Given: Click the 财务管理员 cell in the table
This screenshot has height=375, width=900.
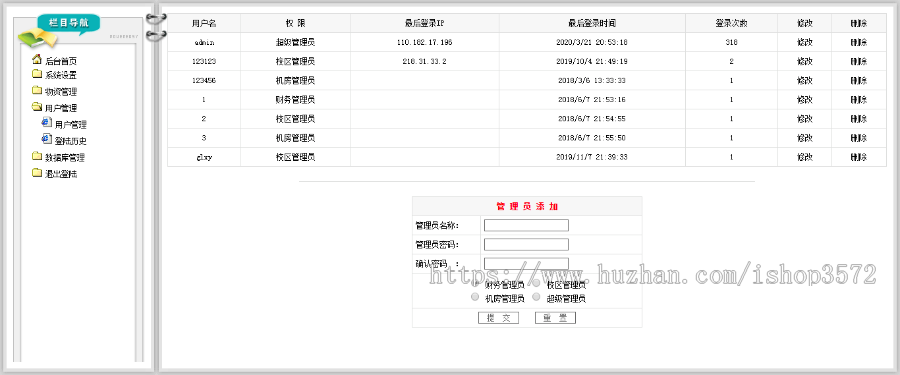Looking at the screenshot, I should coord(295,99).
